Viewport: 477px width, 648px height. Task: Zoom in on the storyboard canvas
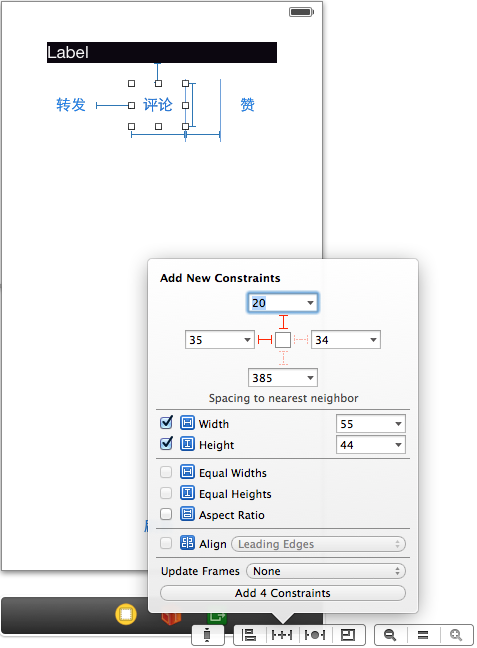[456, 635]
